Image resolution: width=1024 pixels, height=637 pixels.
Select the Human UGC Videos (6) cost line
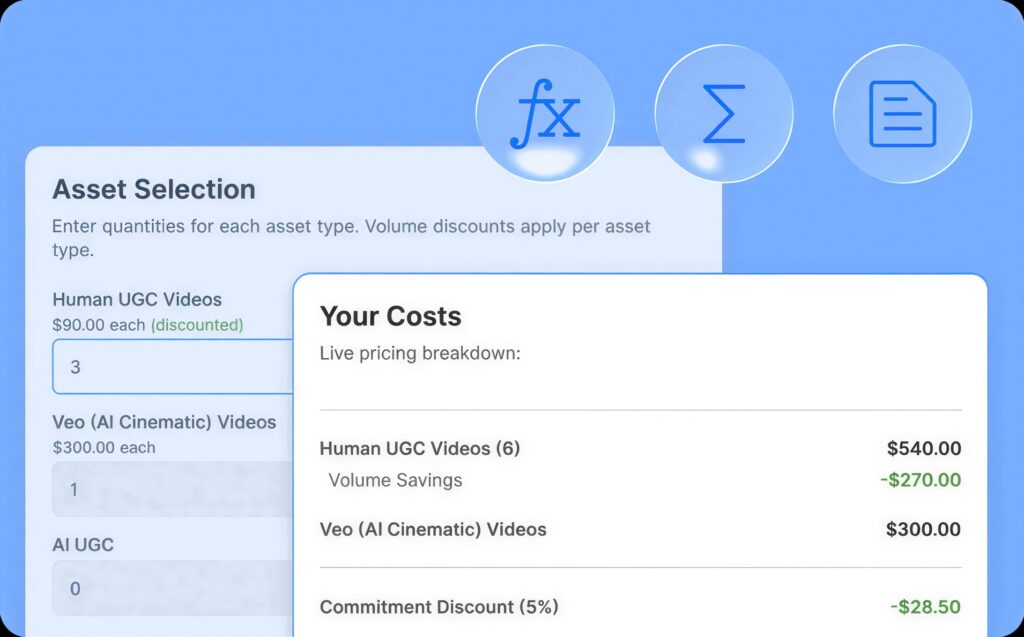click(420, 449)
